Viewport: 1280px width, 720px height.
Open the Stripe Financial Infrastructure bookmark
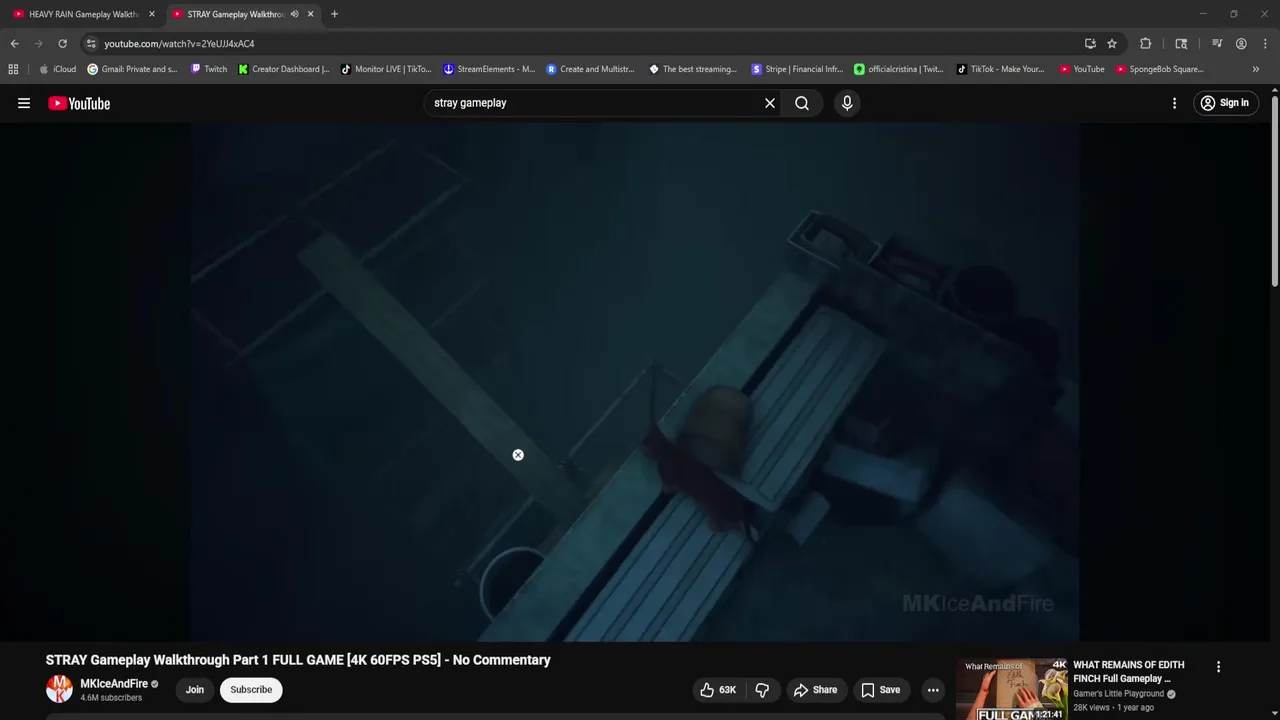point(797,69)
